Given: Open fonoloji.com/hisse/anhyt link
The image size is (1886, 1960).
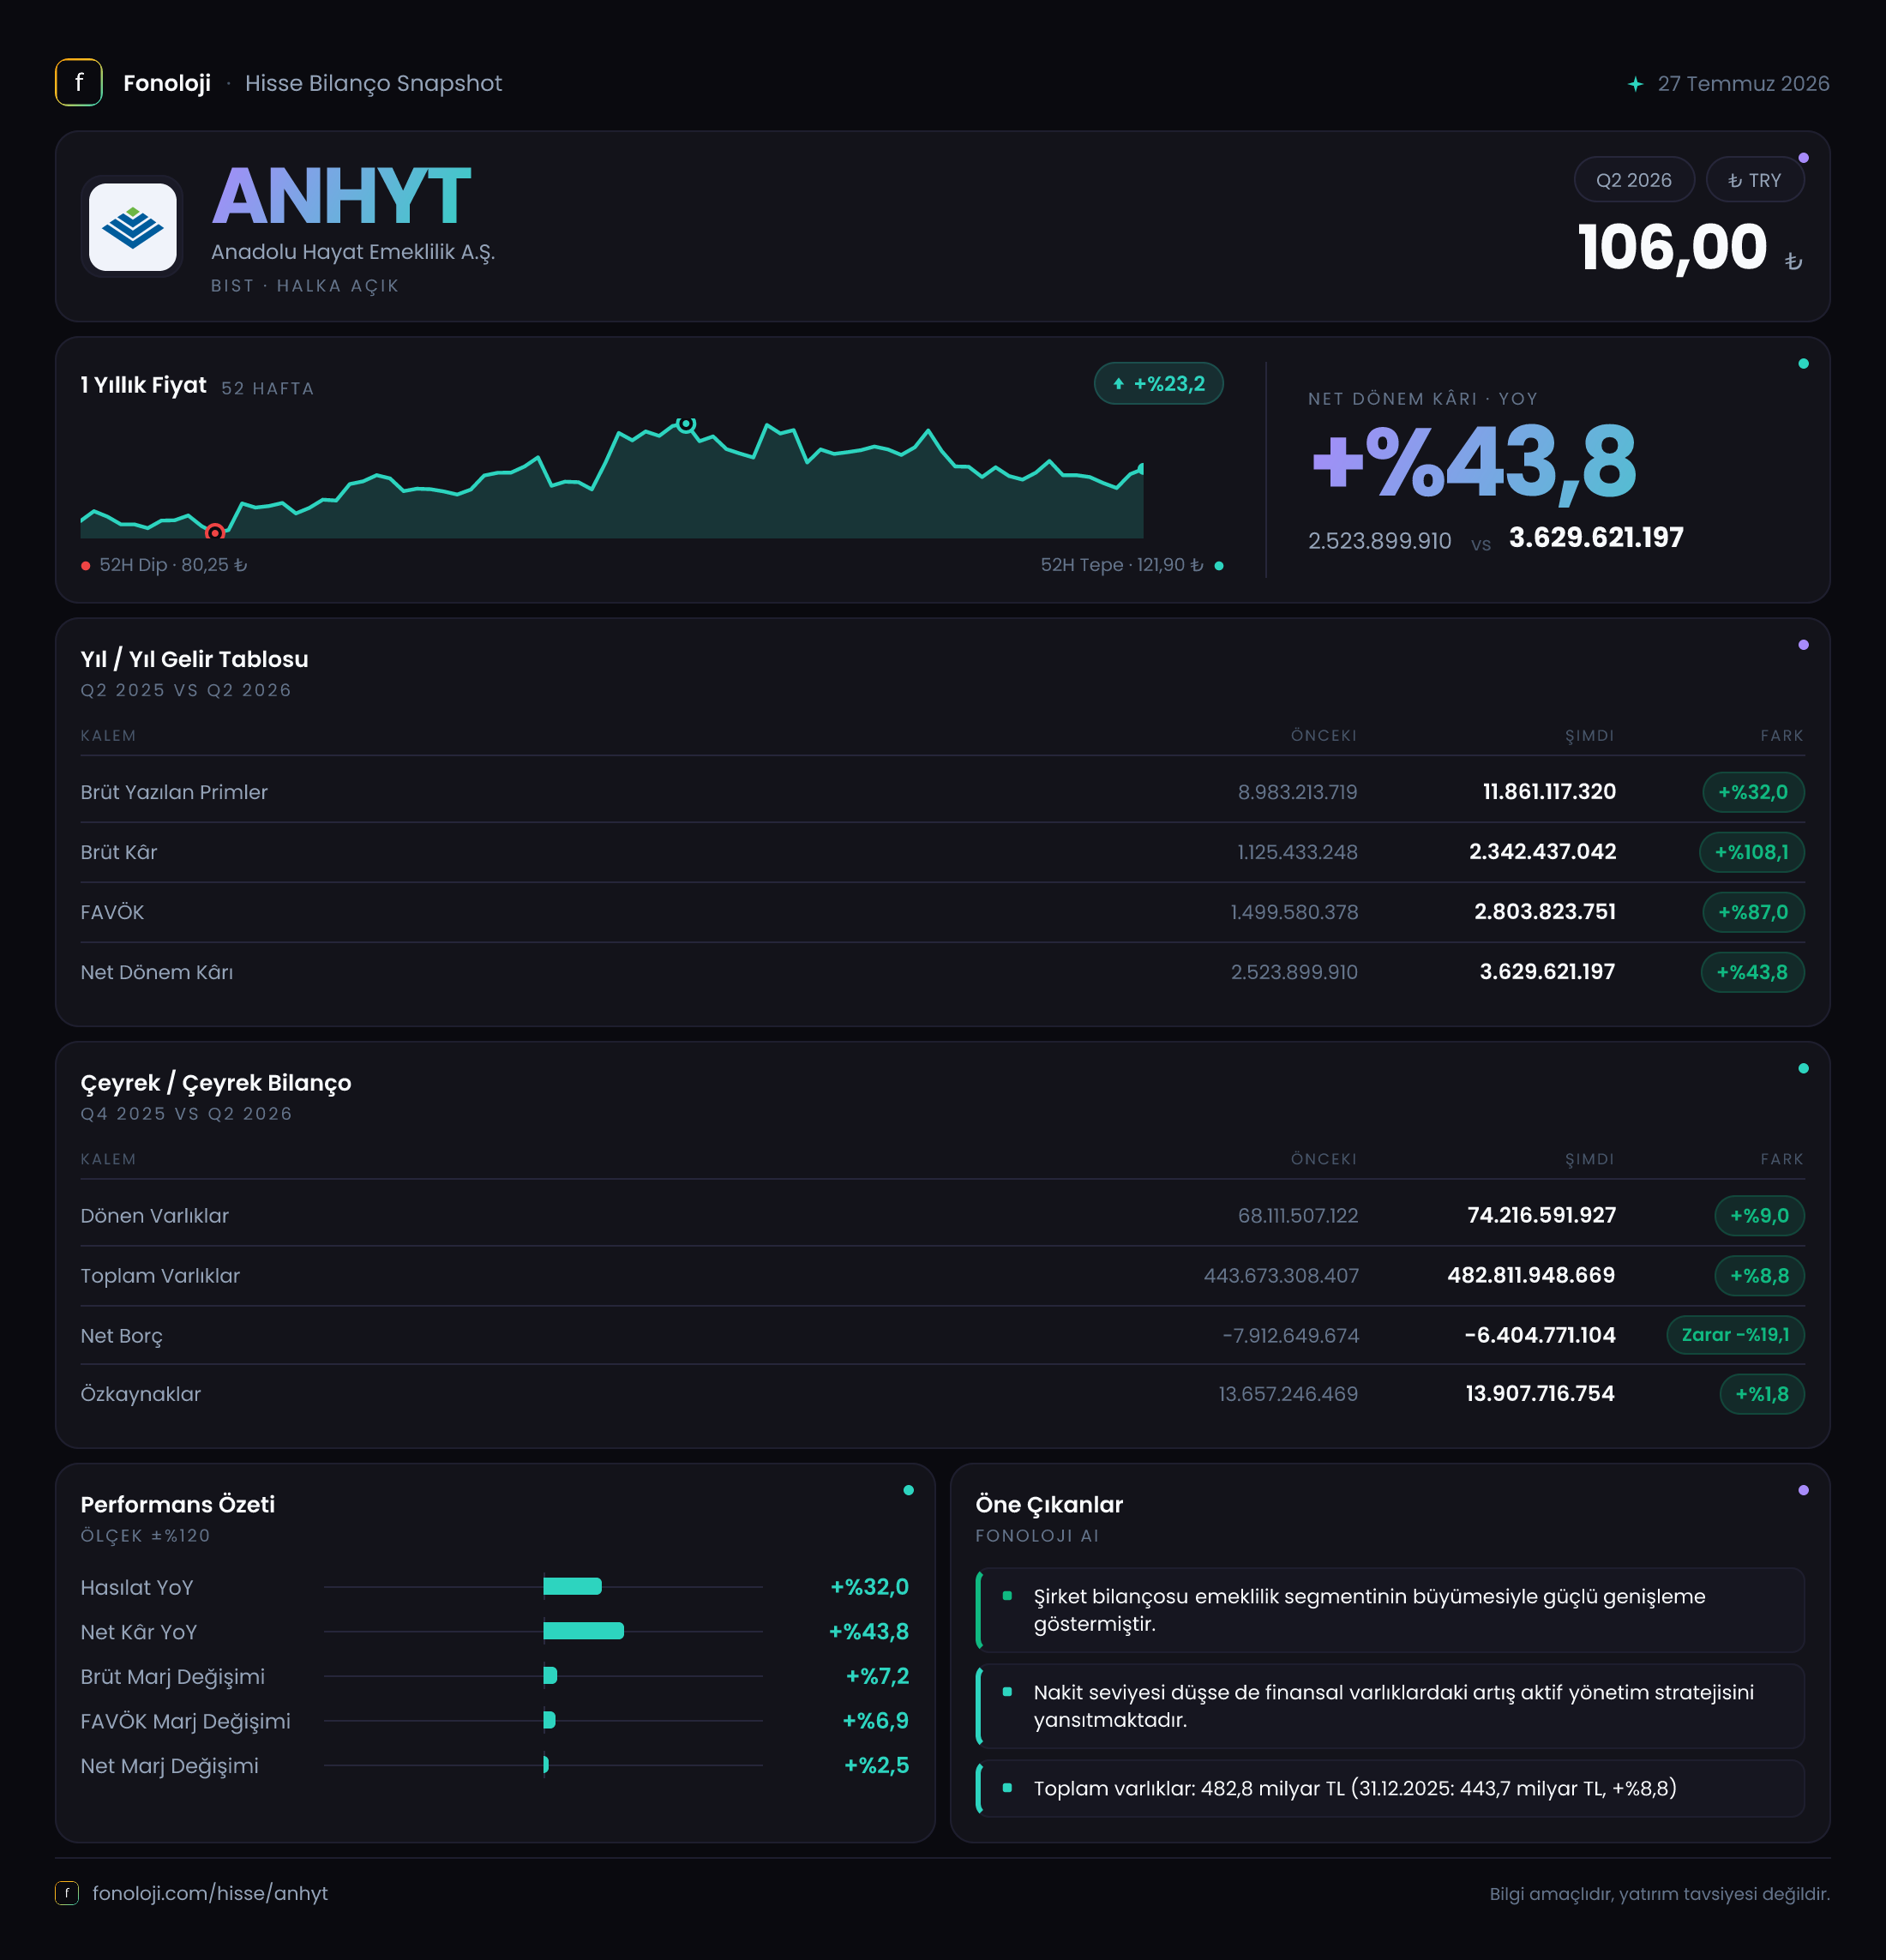Looking at the screenshot, I should pos(210,1893).
